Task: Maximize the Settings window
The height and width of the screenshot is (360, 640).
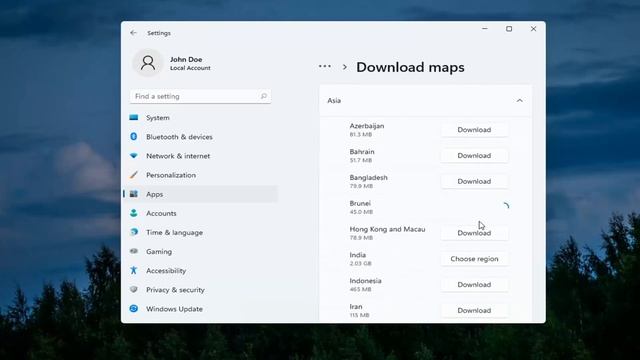Action: (509, 29)
